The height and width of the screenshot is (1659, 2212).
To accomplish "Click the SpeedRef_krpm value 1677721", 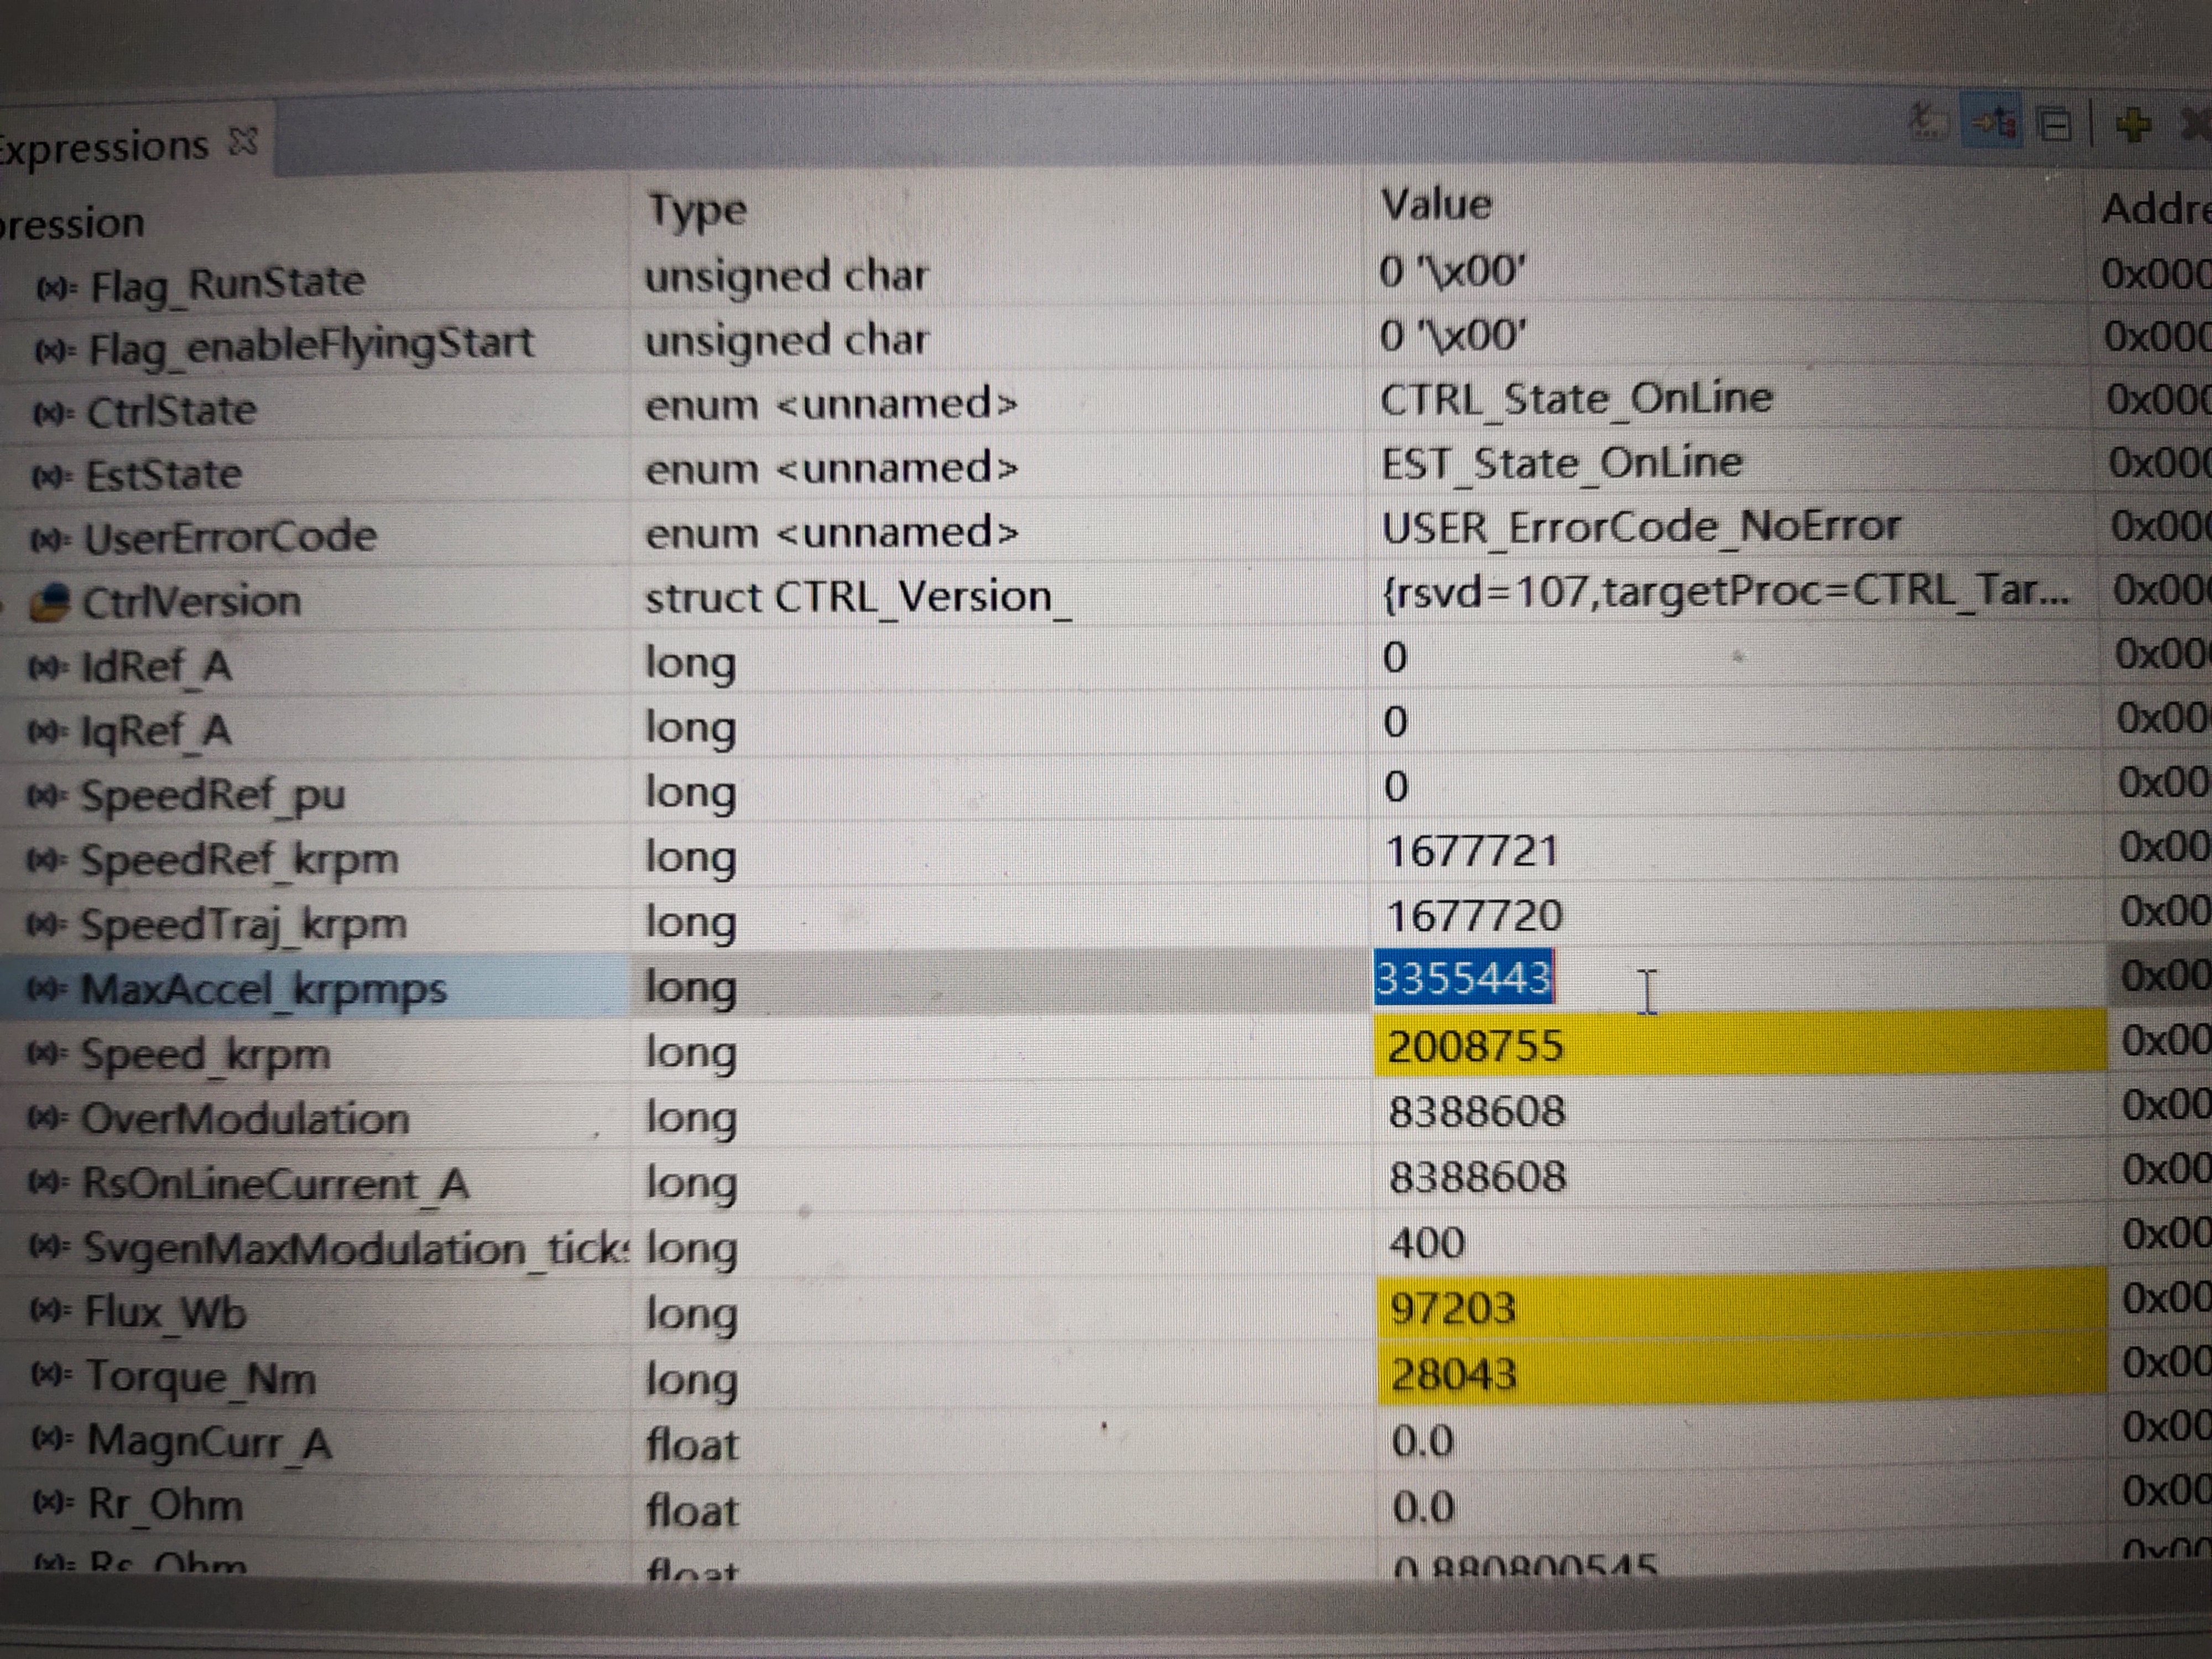I will tap(1472, 851).
